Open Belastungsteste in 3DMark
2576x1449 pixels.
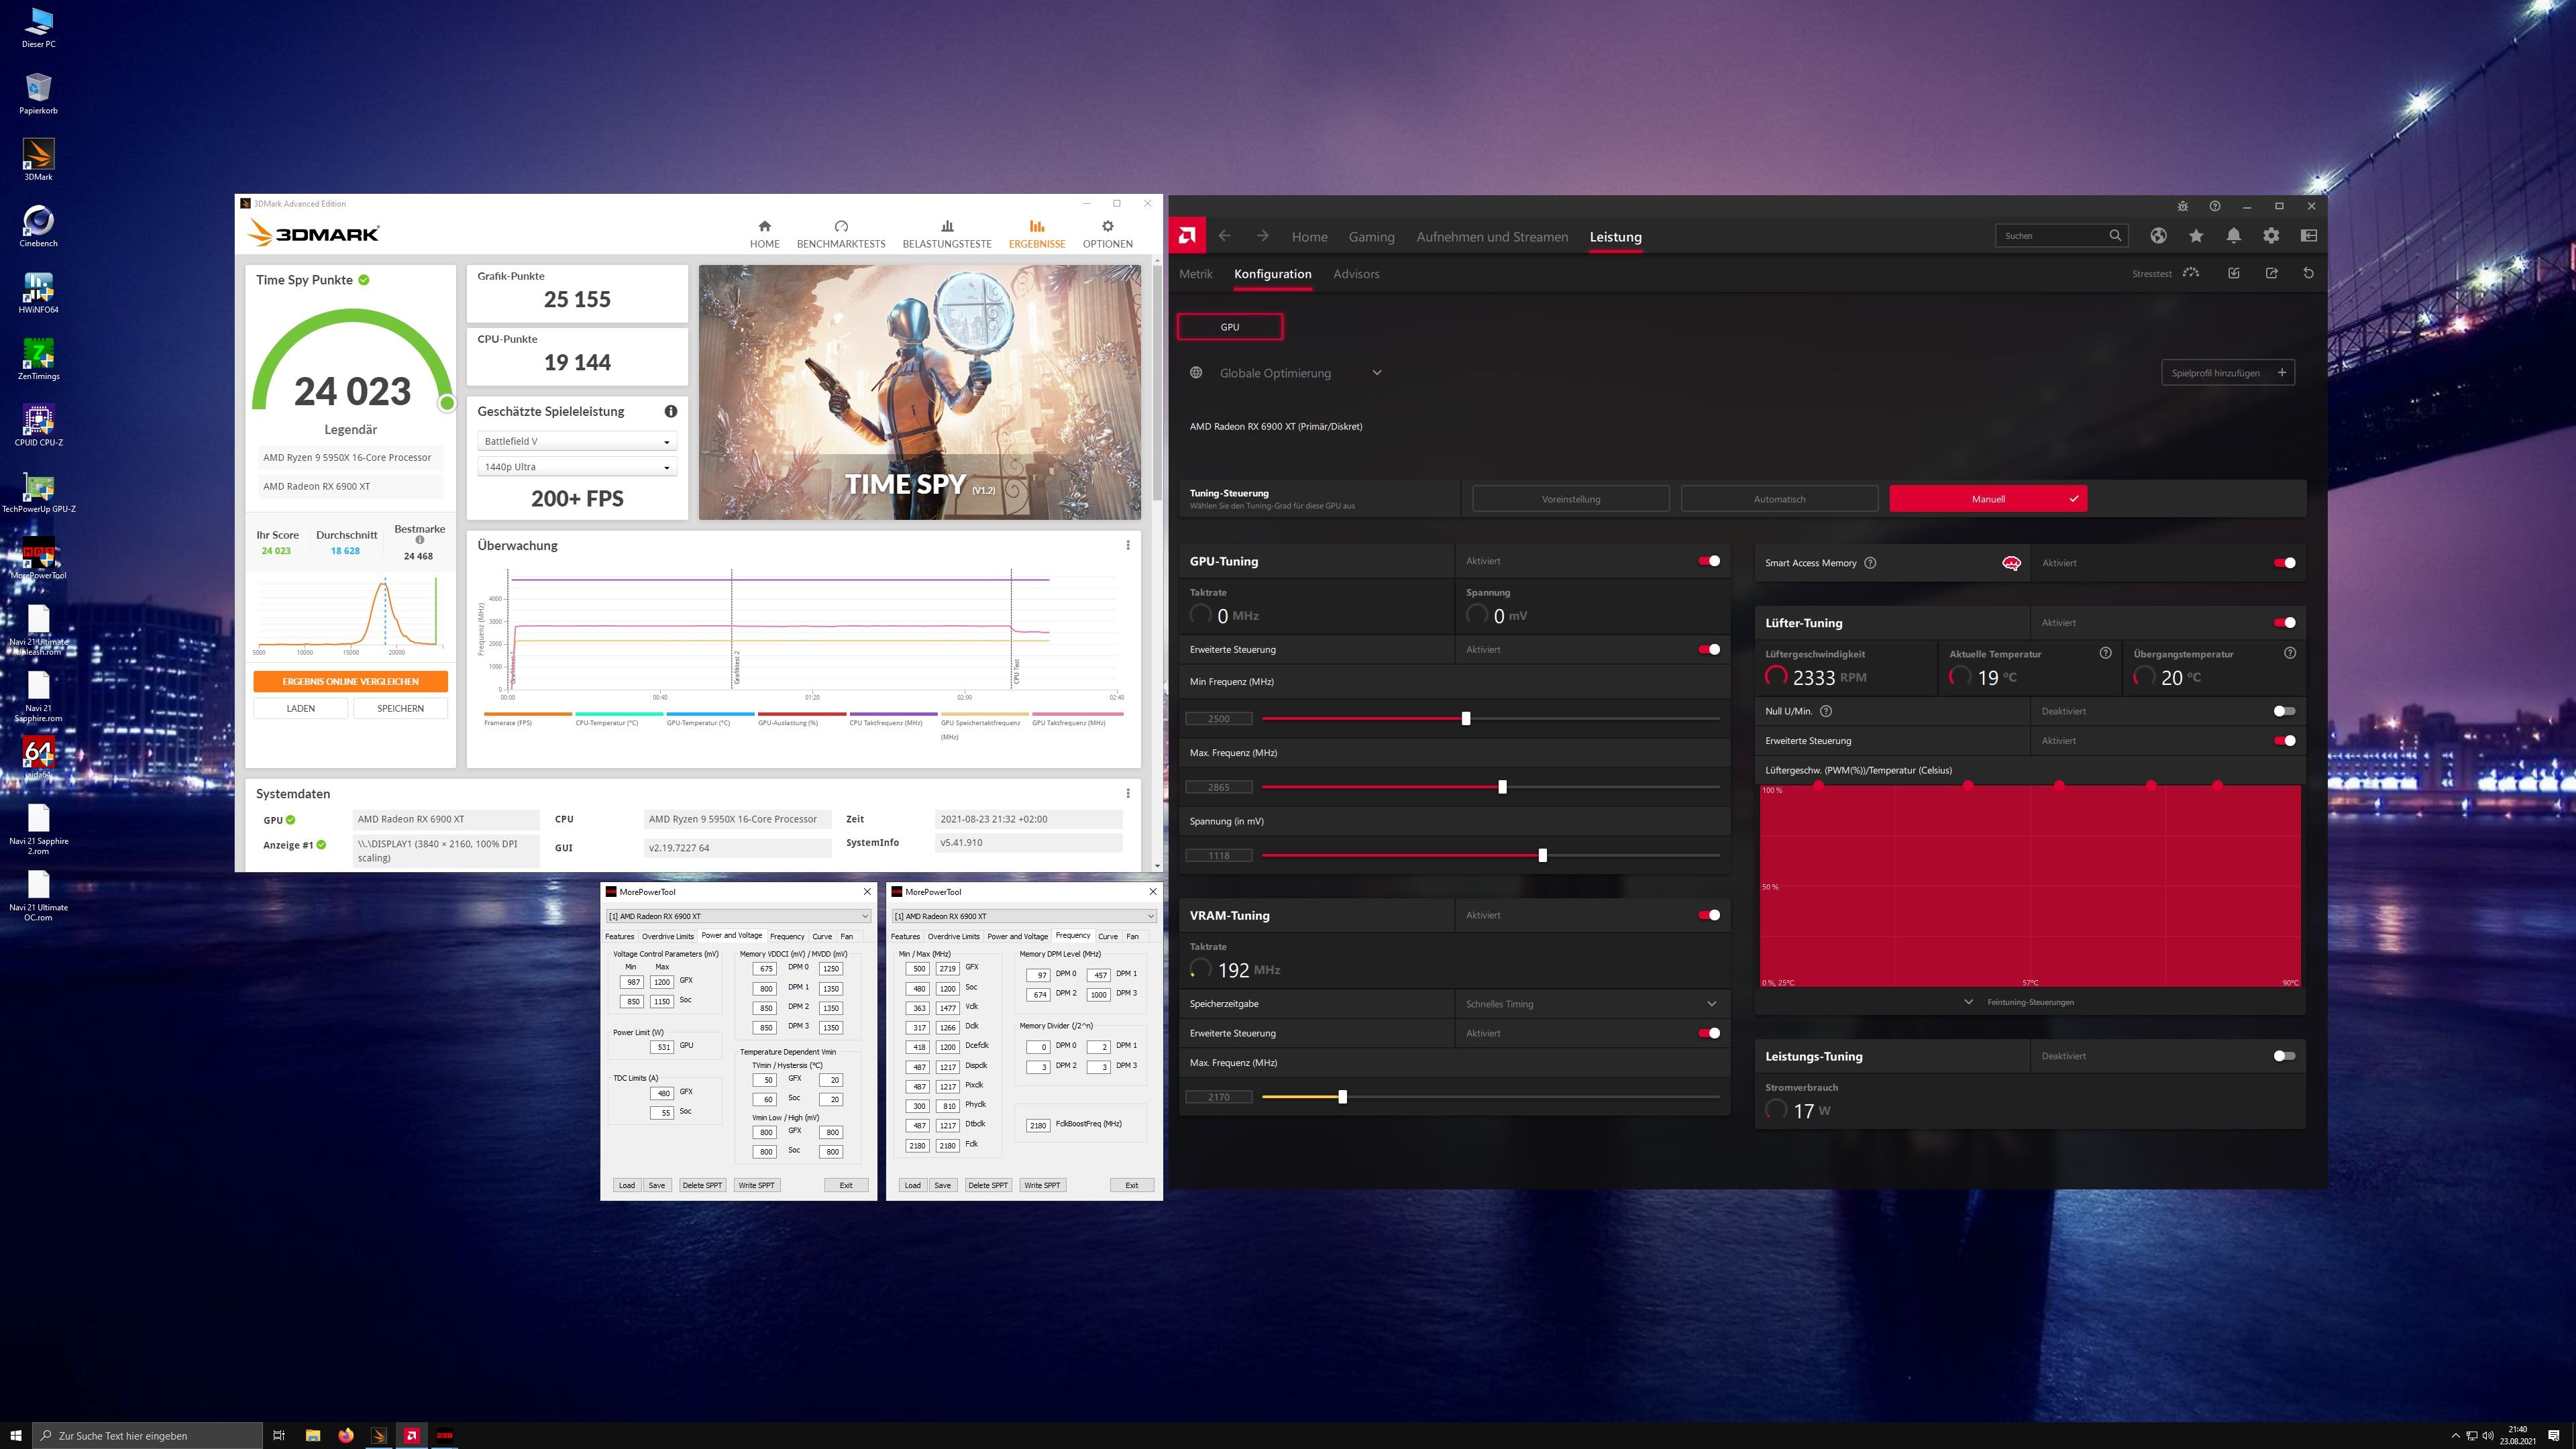tap(947, 234)
